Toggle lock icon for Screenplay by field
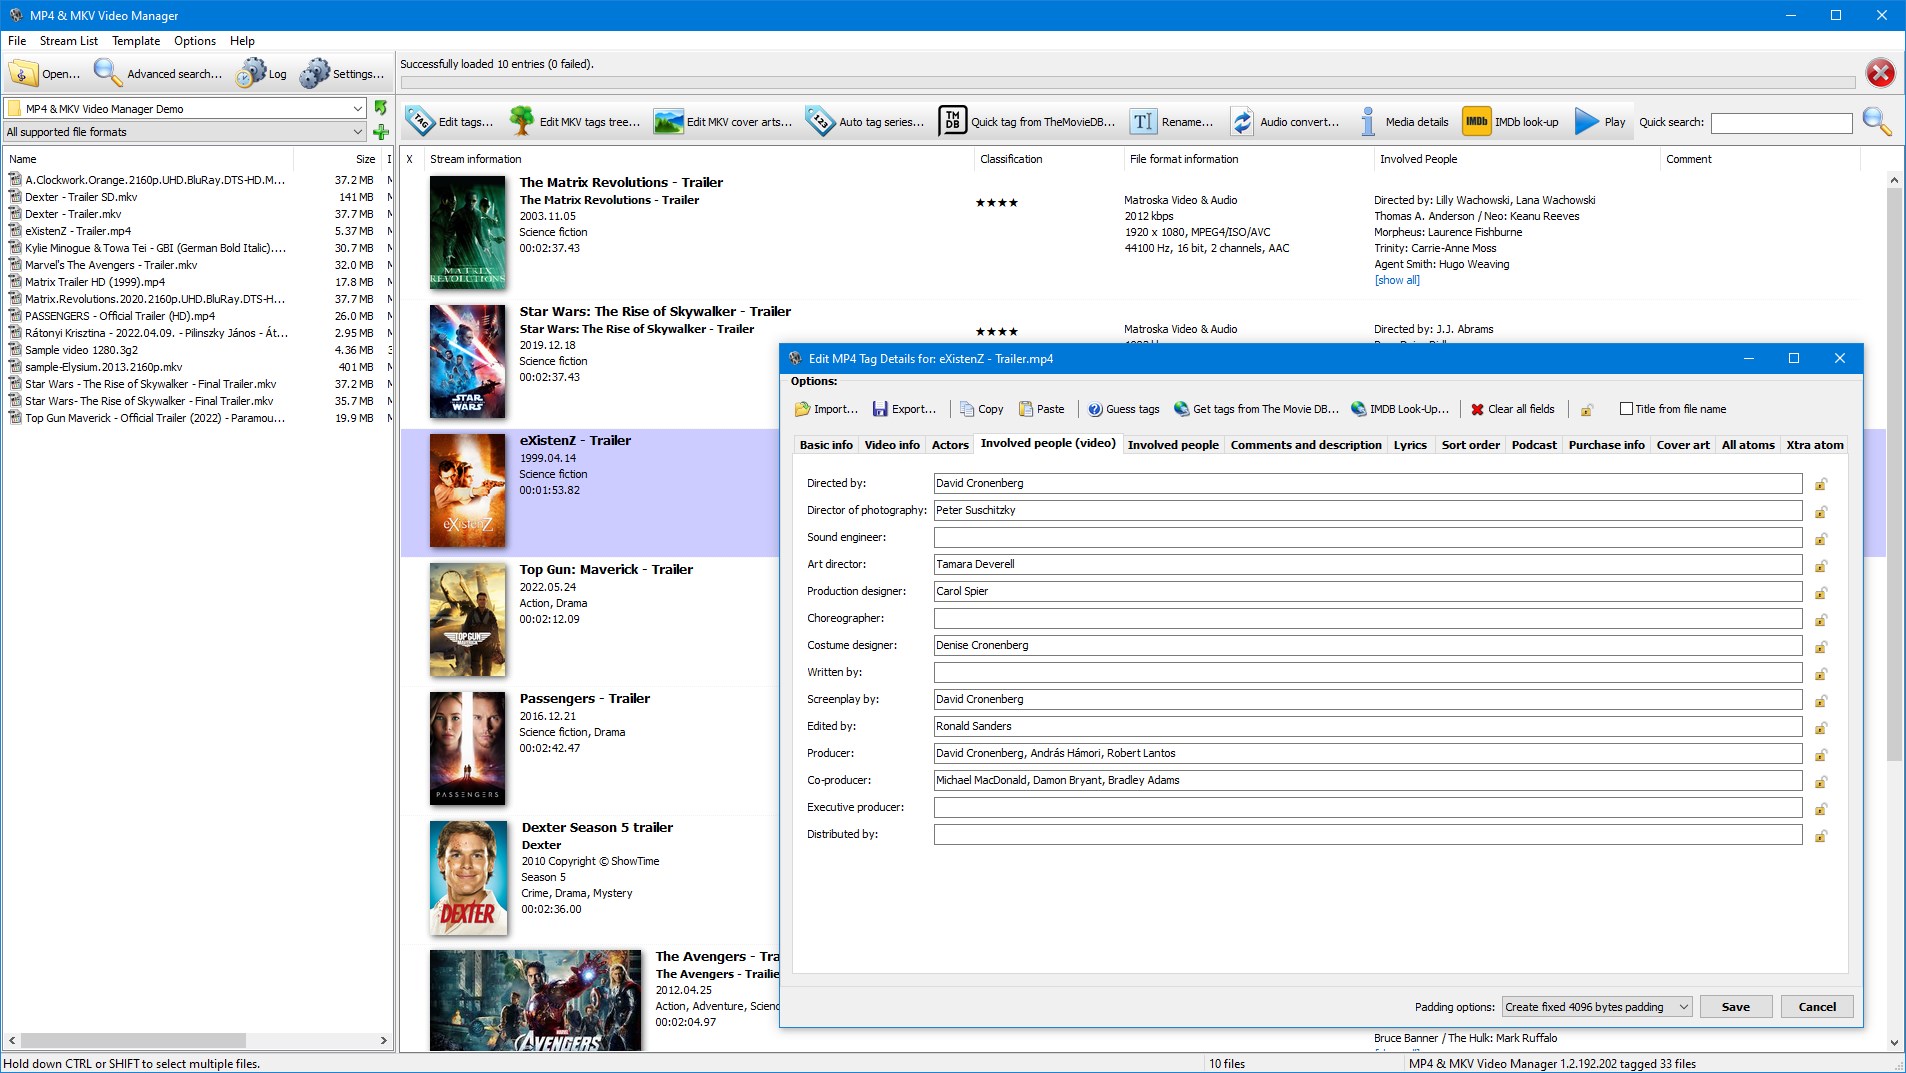The image size is (1906, 1073). pos(1821,700)
